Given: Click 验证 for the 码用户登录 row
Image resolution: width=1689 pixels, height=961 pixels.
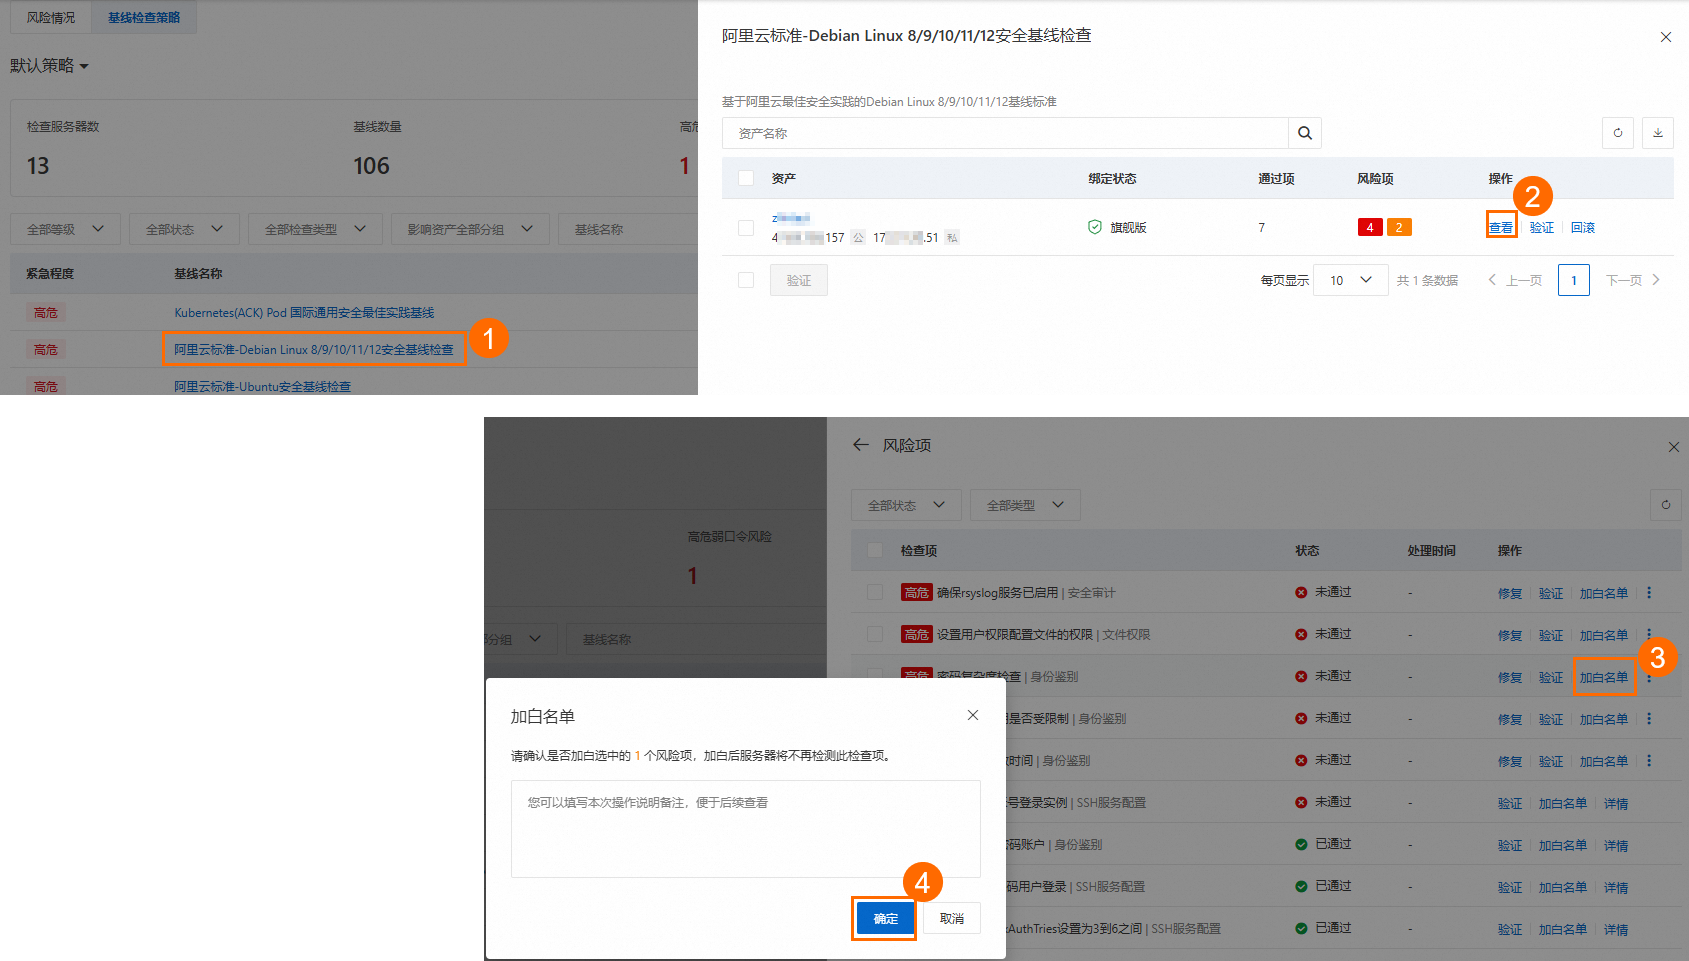Looking at the screenshot, I should click(1510, 888).
